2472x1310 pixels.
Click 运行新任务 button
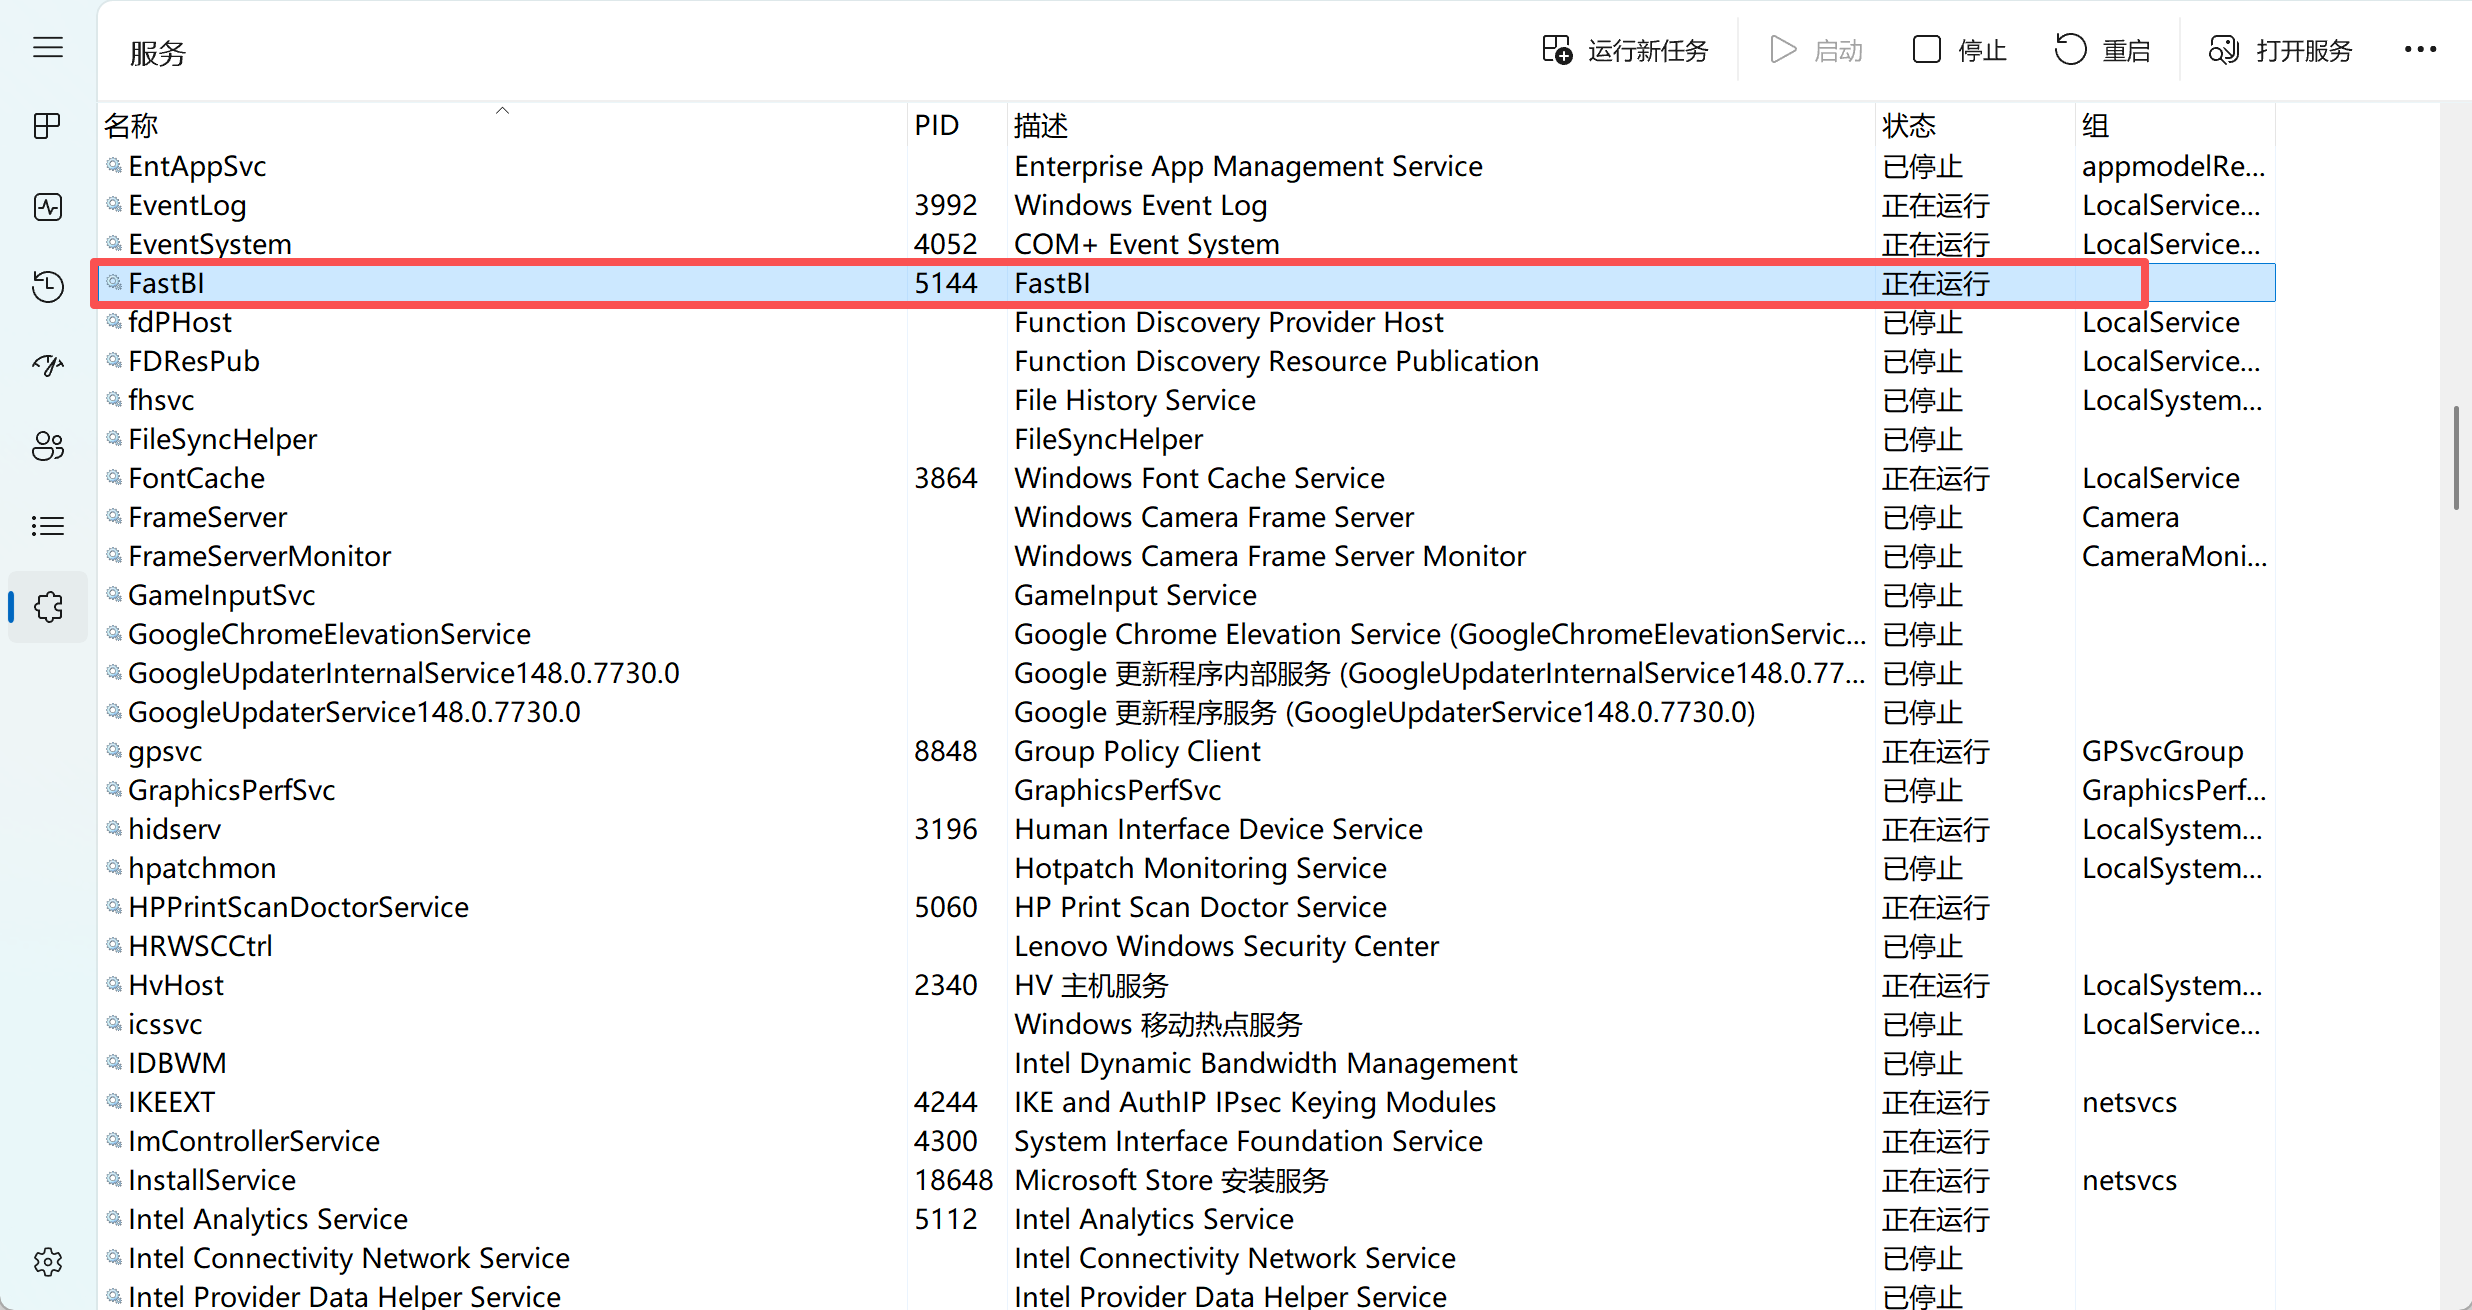click(x=1625, y=50)
